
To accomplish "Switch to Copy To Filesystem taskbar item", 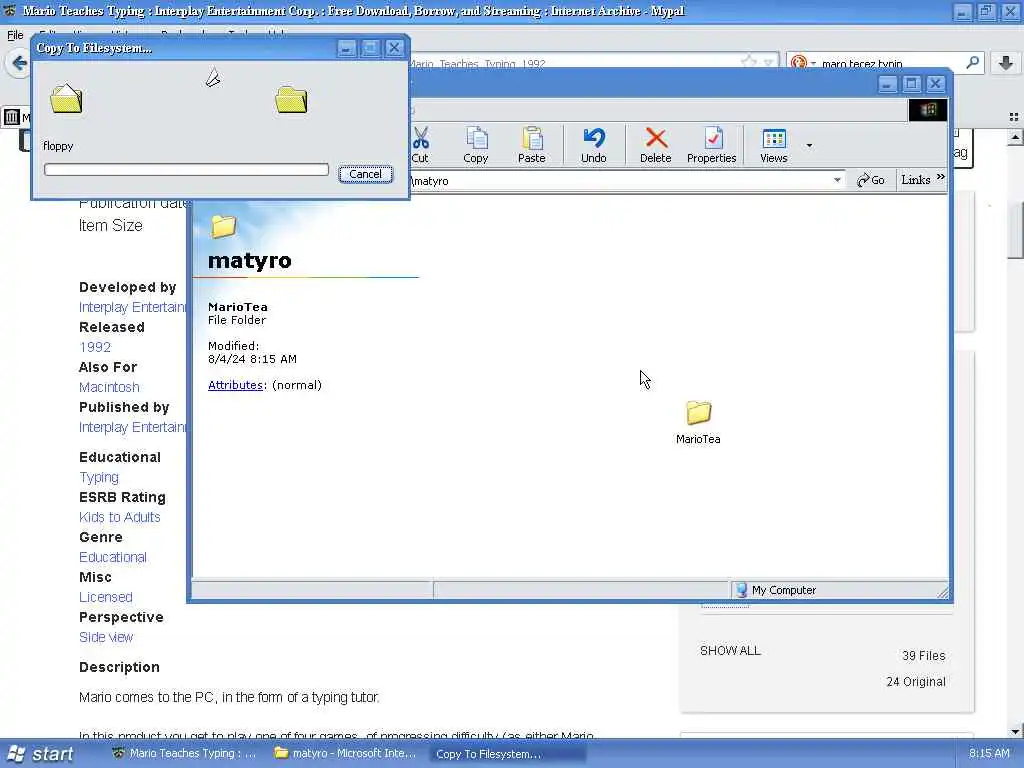I will [507, 754].
